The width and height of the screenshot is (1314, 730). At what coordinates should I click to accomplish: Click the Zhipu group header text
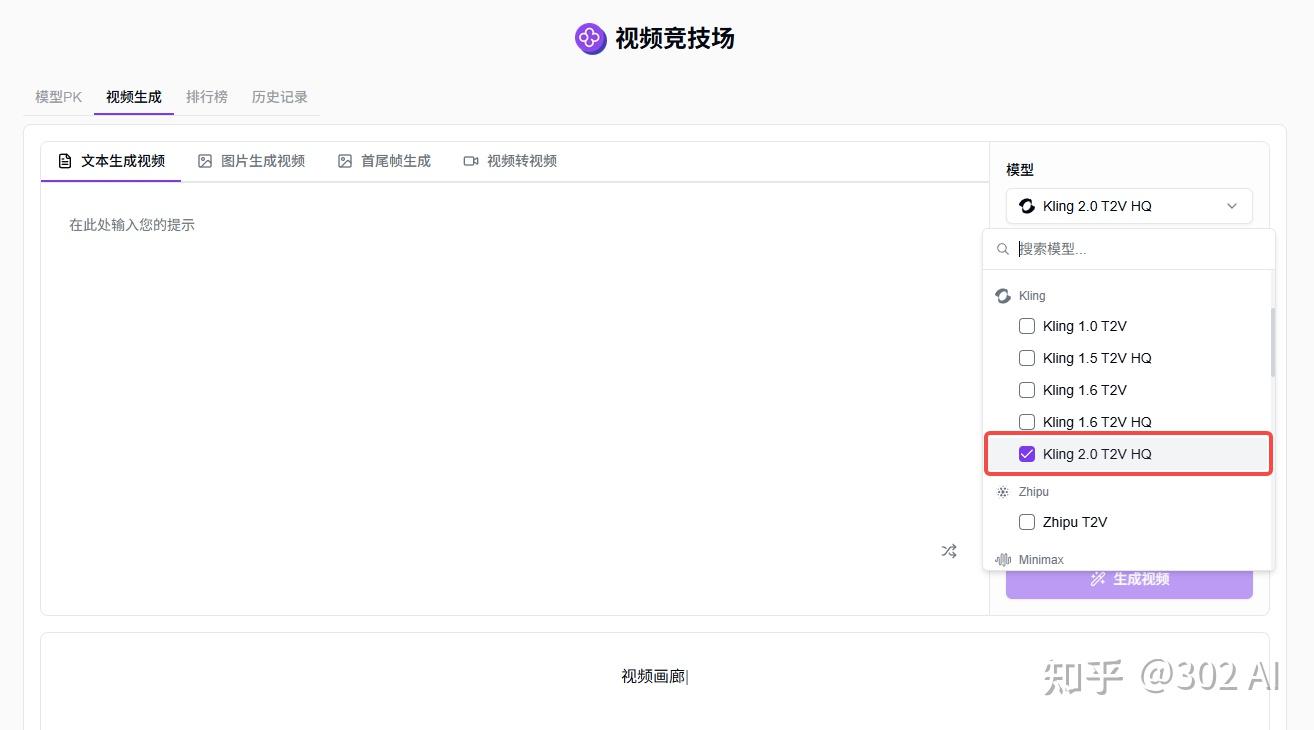1034,492
